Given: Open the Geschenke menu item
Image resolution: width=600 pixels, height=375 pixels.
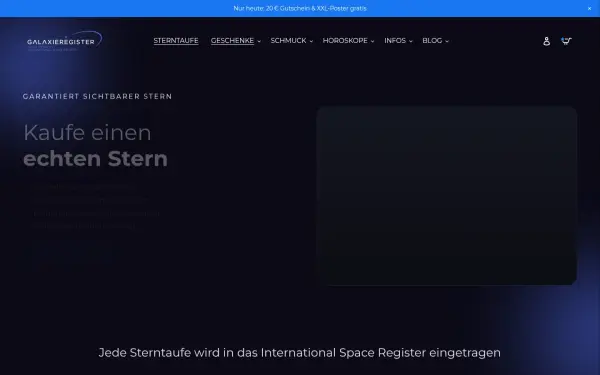Looking at the screenshot, I should (232, 41).
